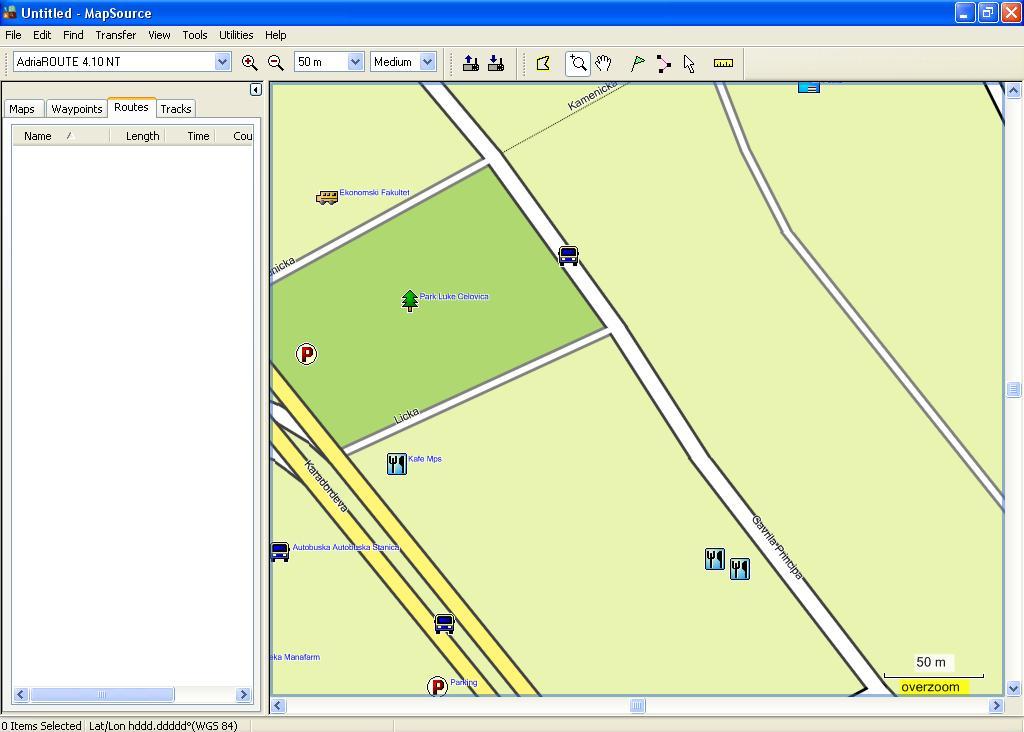This screenshot has height=732, width=1024.
Task: Click the map's horizontal scrollbar thumb
Action: (637, 706)
